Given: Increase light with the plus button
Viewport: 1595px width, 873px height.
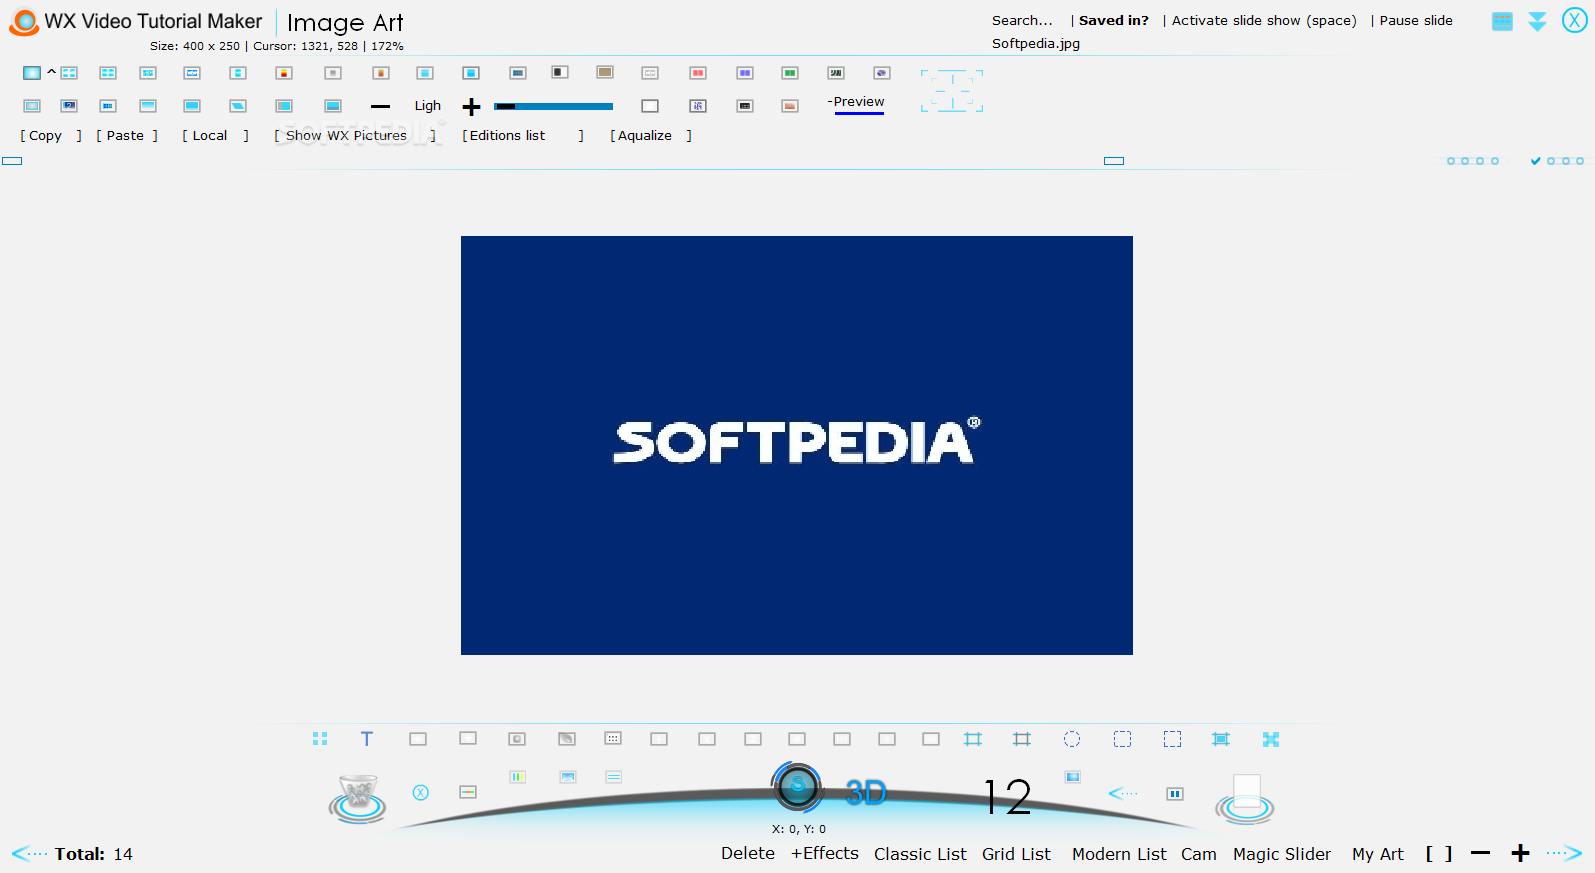Looking at the screenshot, I should coord(472,106).
